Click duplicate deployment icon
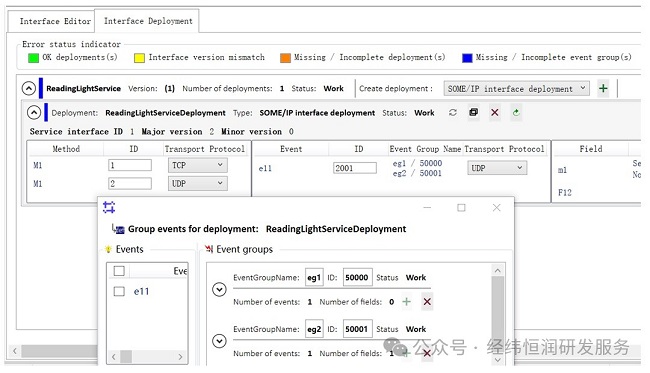 coord(473,112)
